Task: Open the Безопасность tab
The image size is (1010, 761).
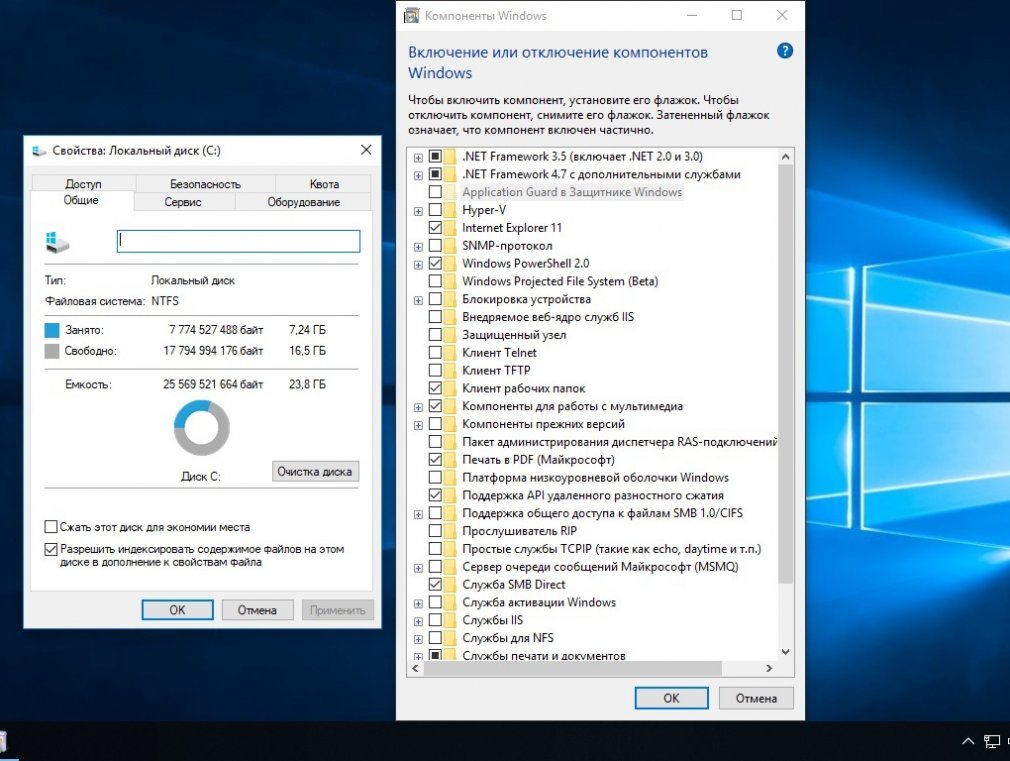Action: [205, 184]
